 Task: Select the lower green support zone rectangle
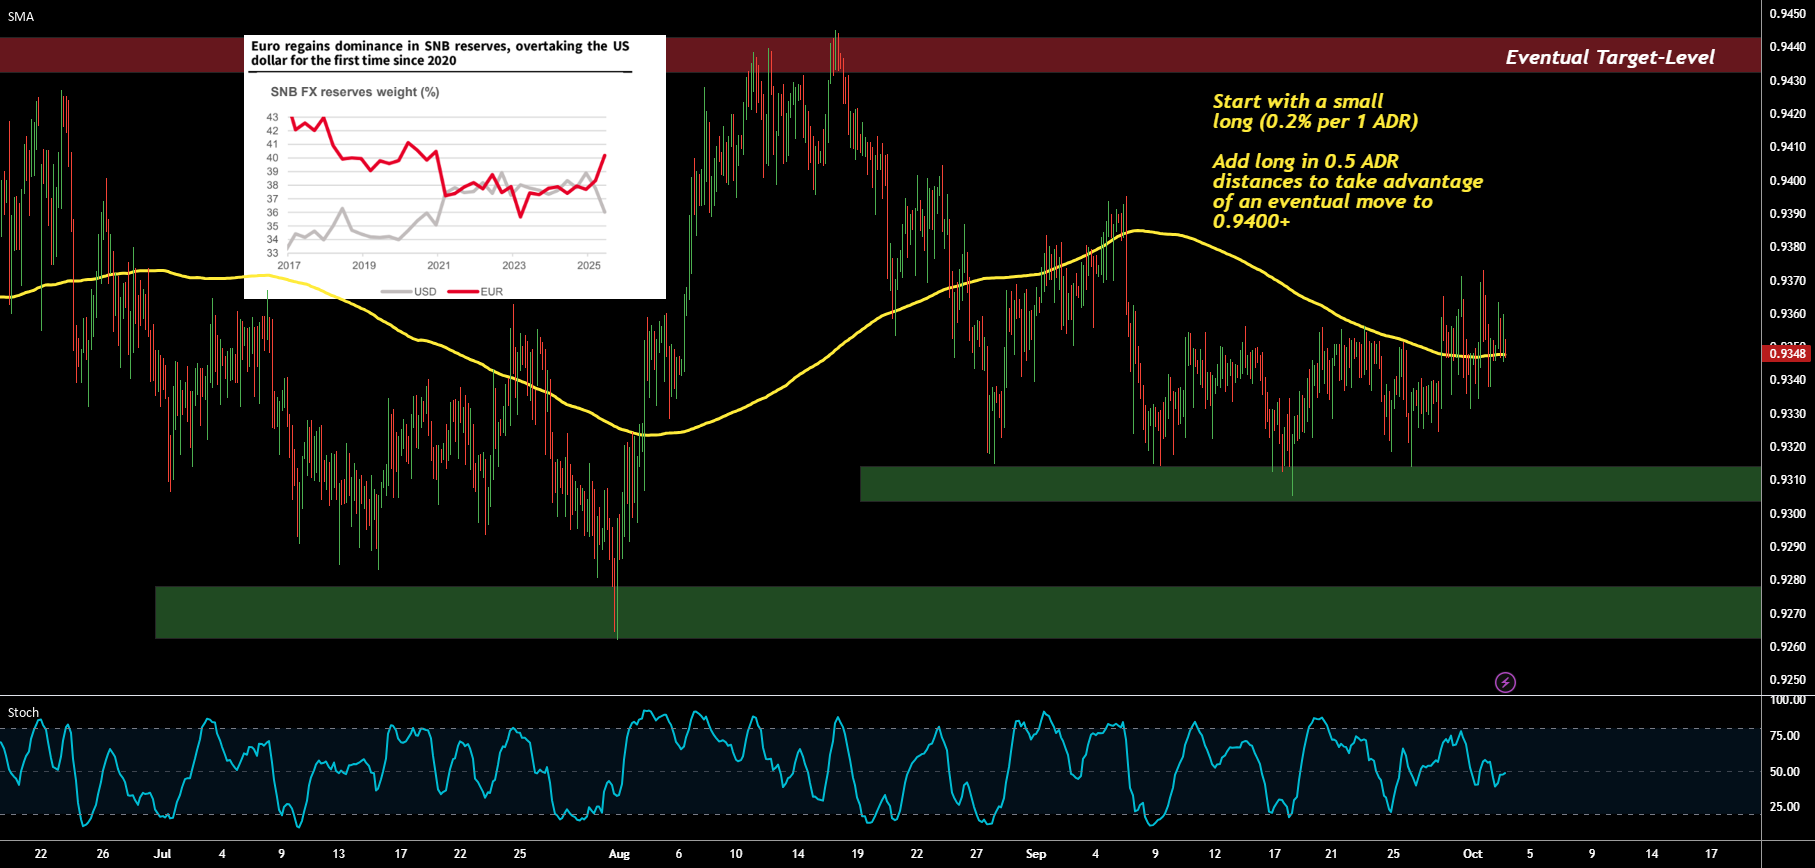pos(958,612)
